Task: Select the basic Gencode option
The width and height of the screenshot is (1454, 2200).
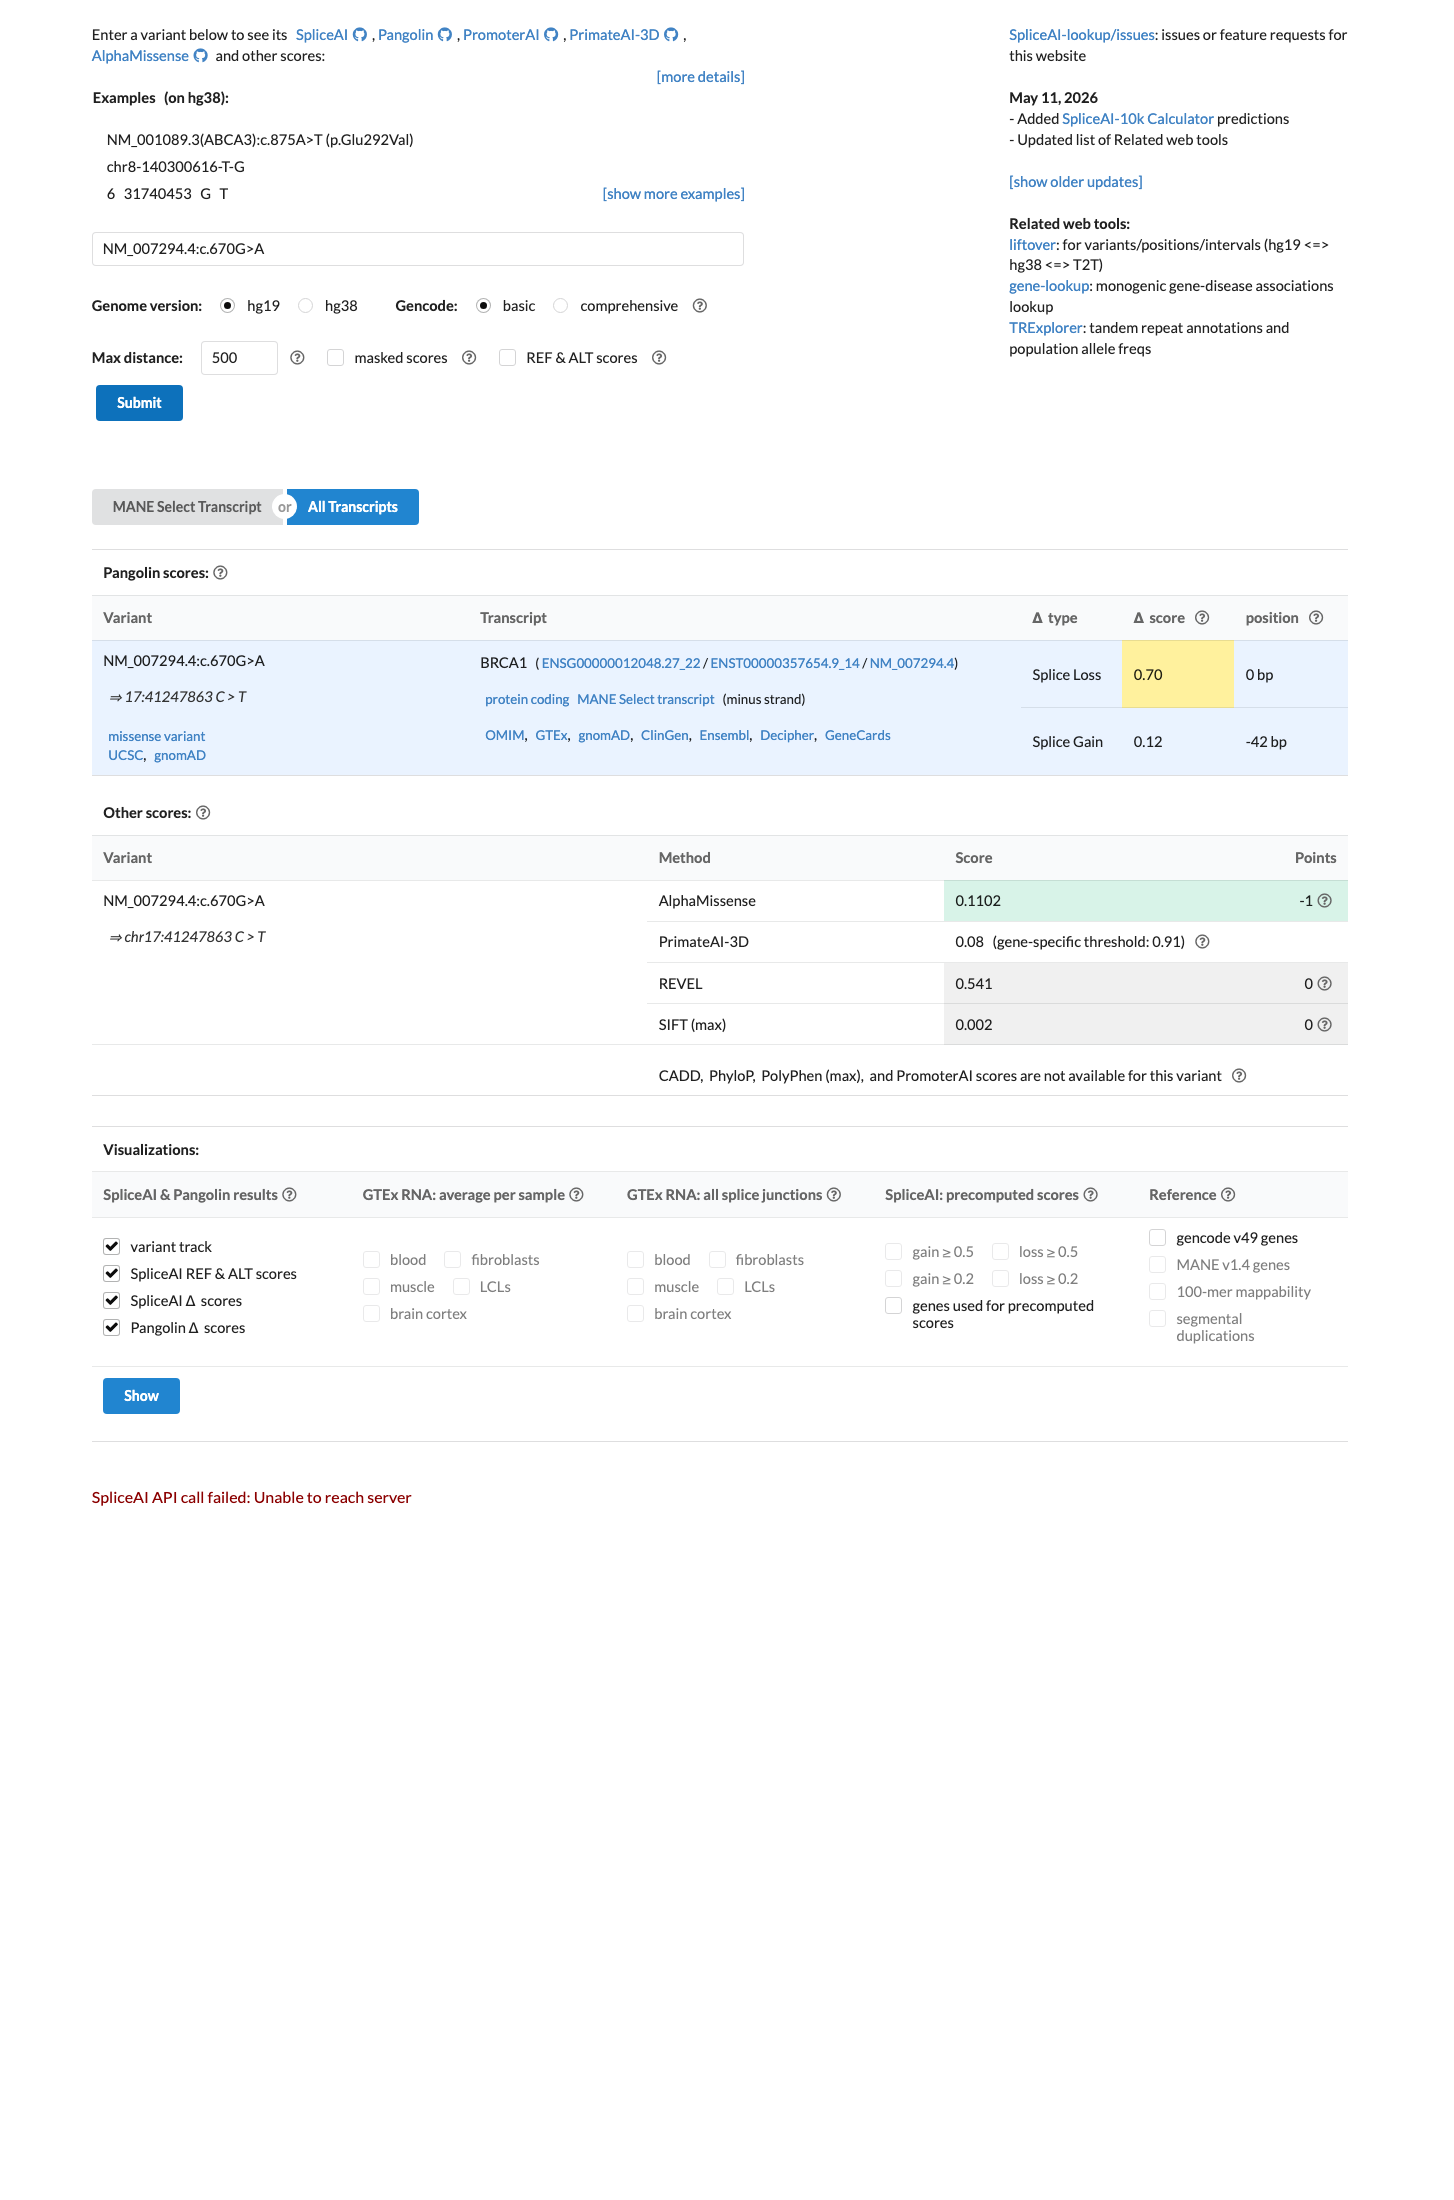Action: (484, 306)
